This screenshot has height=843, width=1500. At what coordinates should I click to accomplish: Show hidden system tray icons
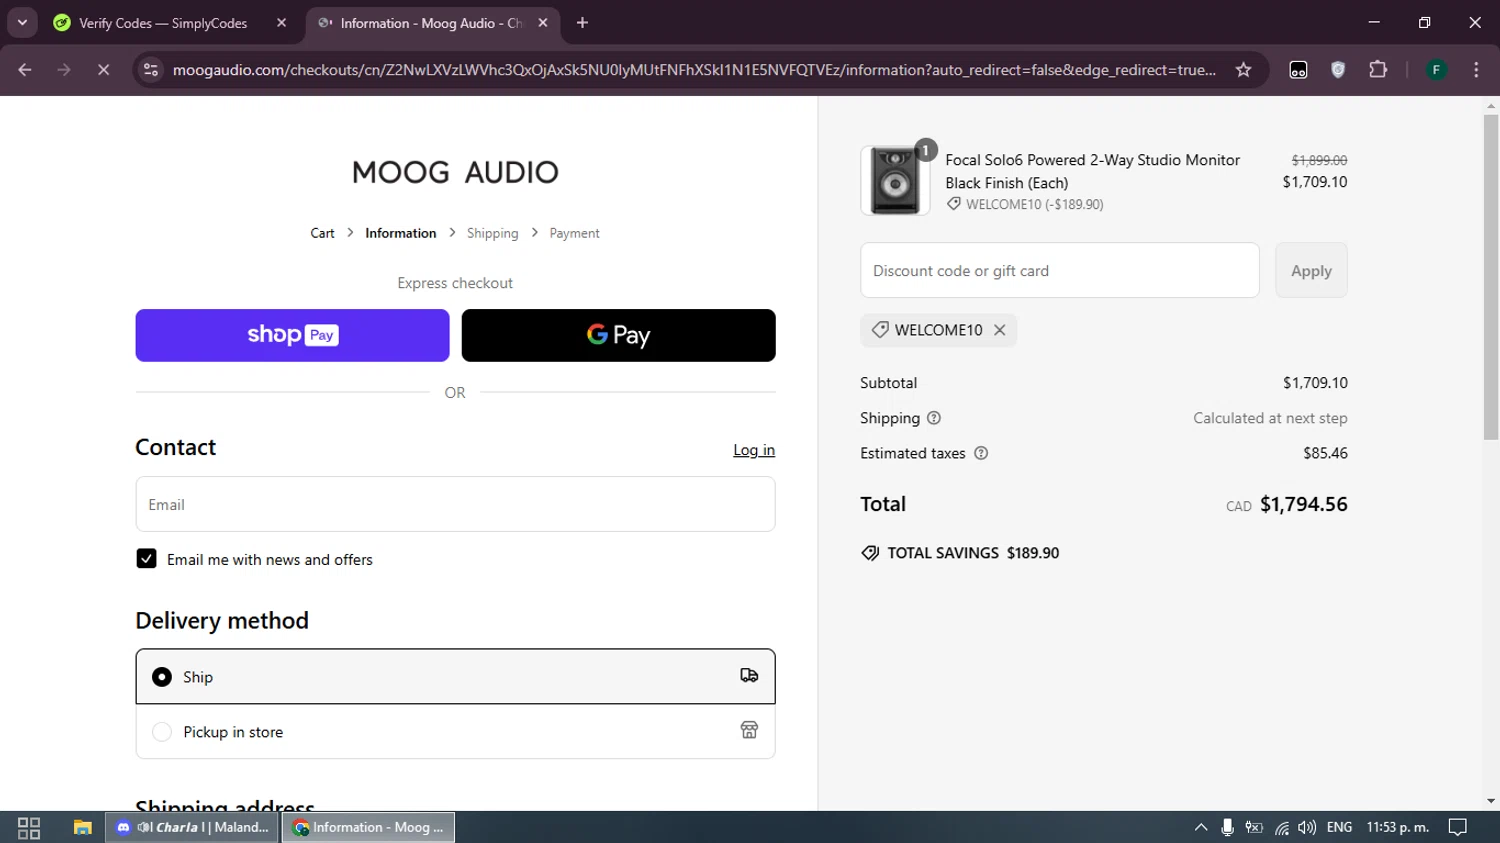click(x=1201, y=827)
